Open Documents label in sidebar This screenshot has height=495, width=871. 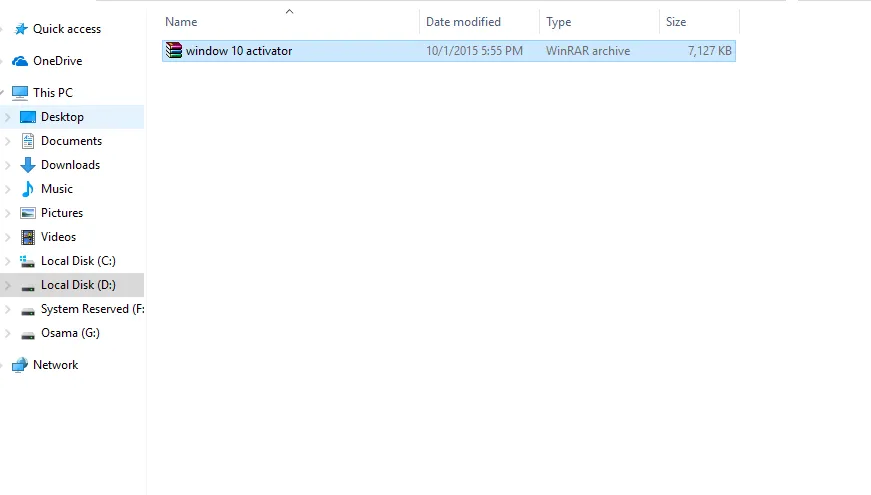click(x=72, y=141)
